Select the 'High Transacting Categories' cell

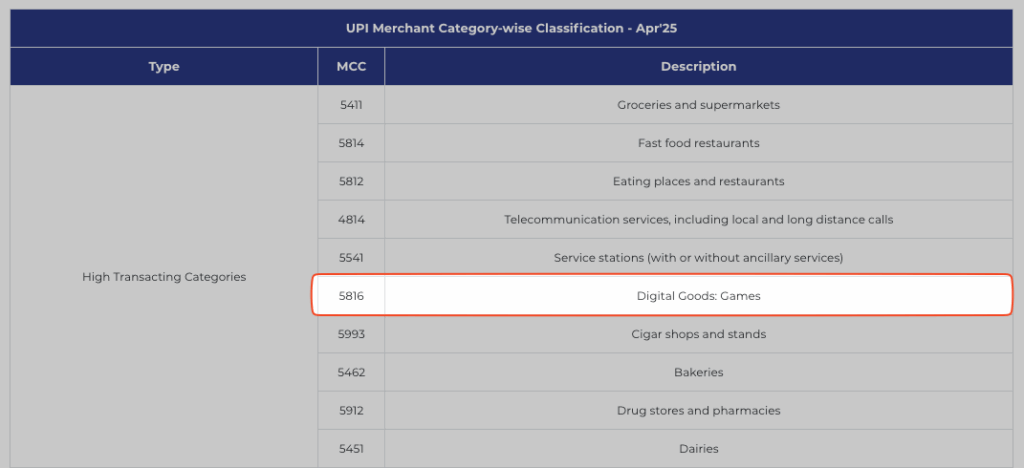point(164,277)
